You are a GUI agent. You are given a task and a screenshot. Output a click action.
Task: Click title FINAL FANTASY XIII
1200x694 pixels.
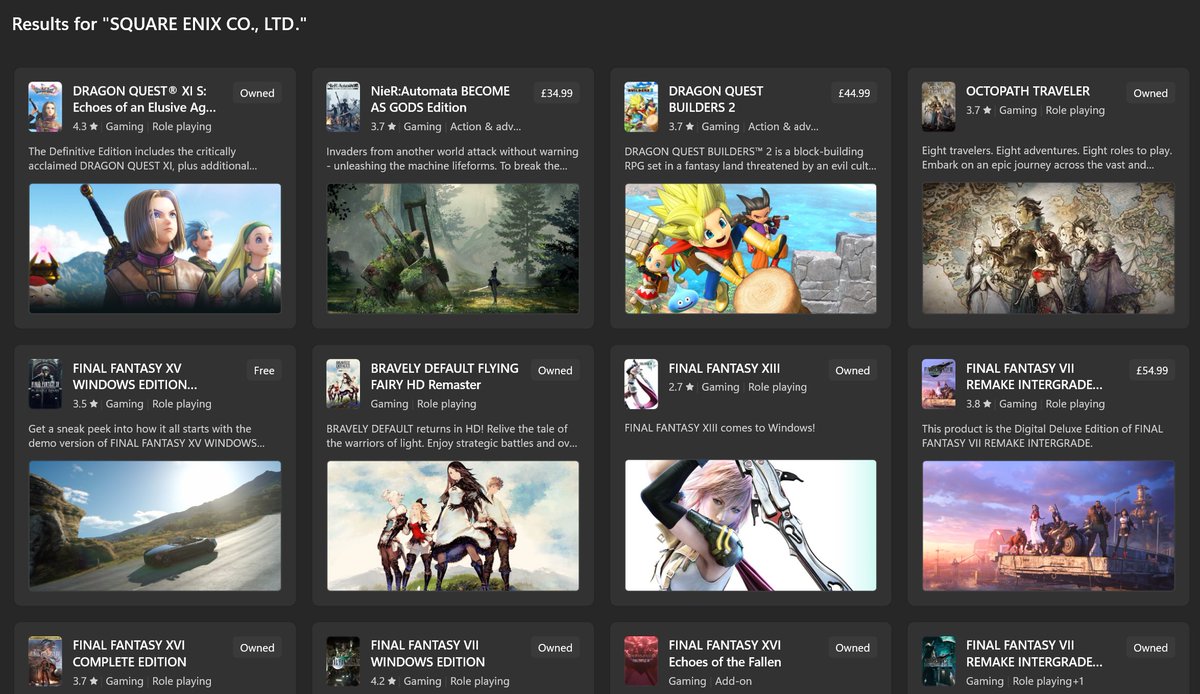725,368
